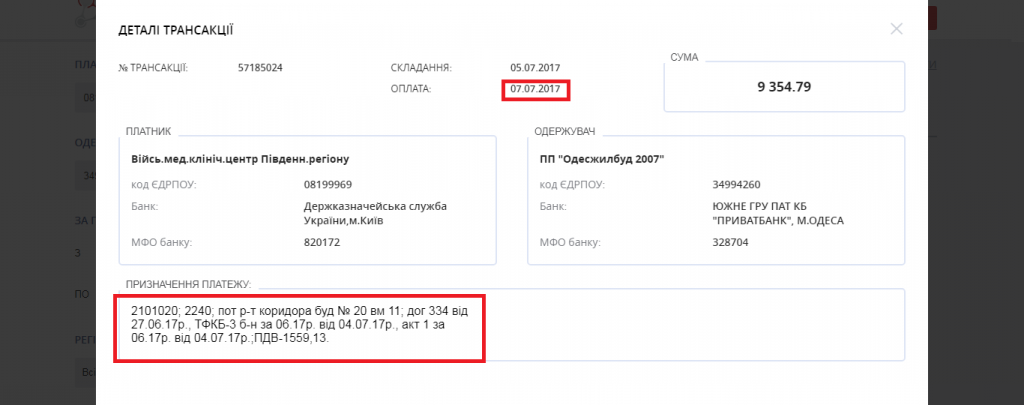The height and width of the screenshot is (405, 1024).
Task: Click the recipient name ПП "Одесжилбуд 2007"
Action: pos(601,159)
